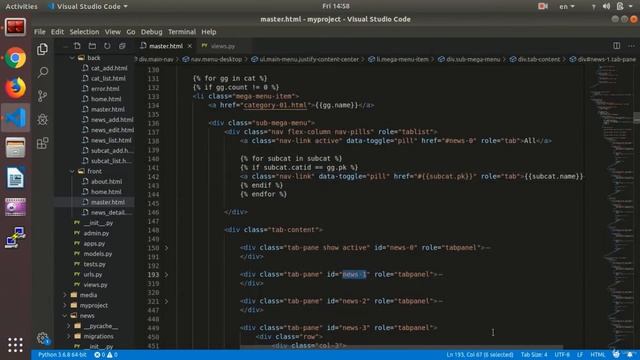Image resolution: width=640 pixels, height=360 pixels.
Task: Click the notifications bell in status bar
Action: click(x=630, y=354)
